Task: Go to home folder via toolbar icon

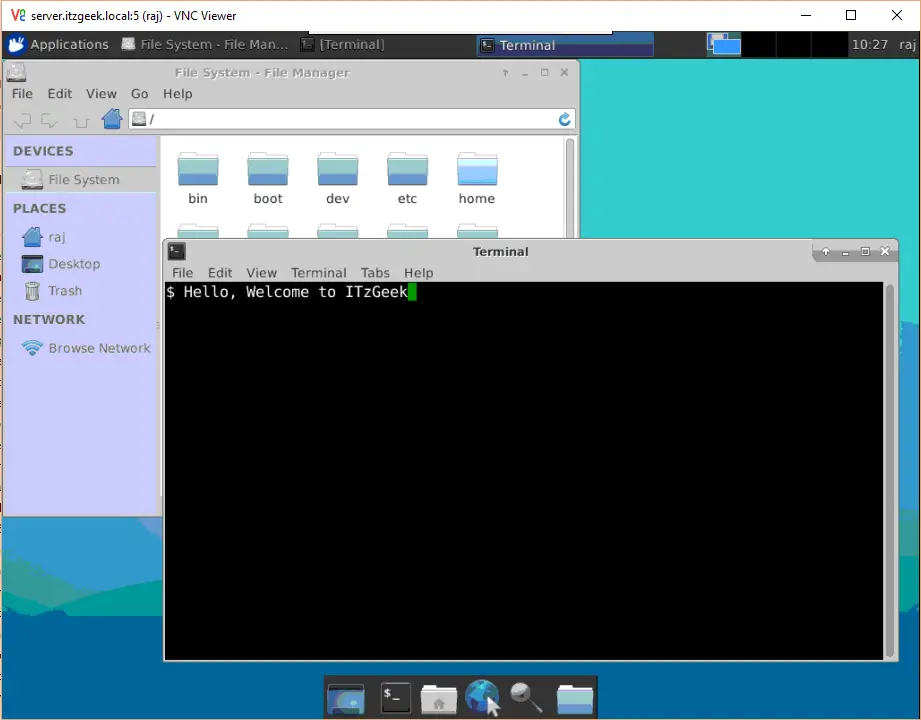Action: pyautogui.click(x=112, y=119)
